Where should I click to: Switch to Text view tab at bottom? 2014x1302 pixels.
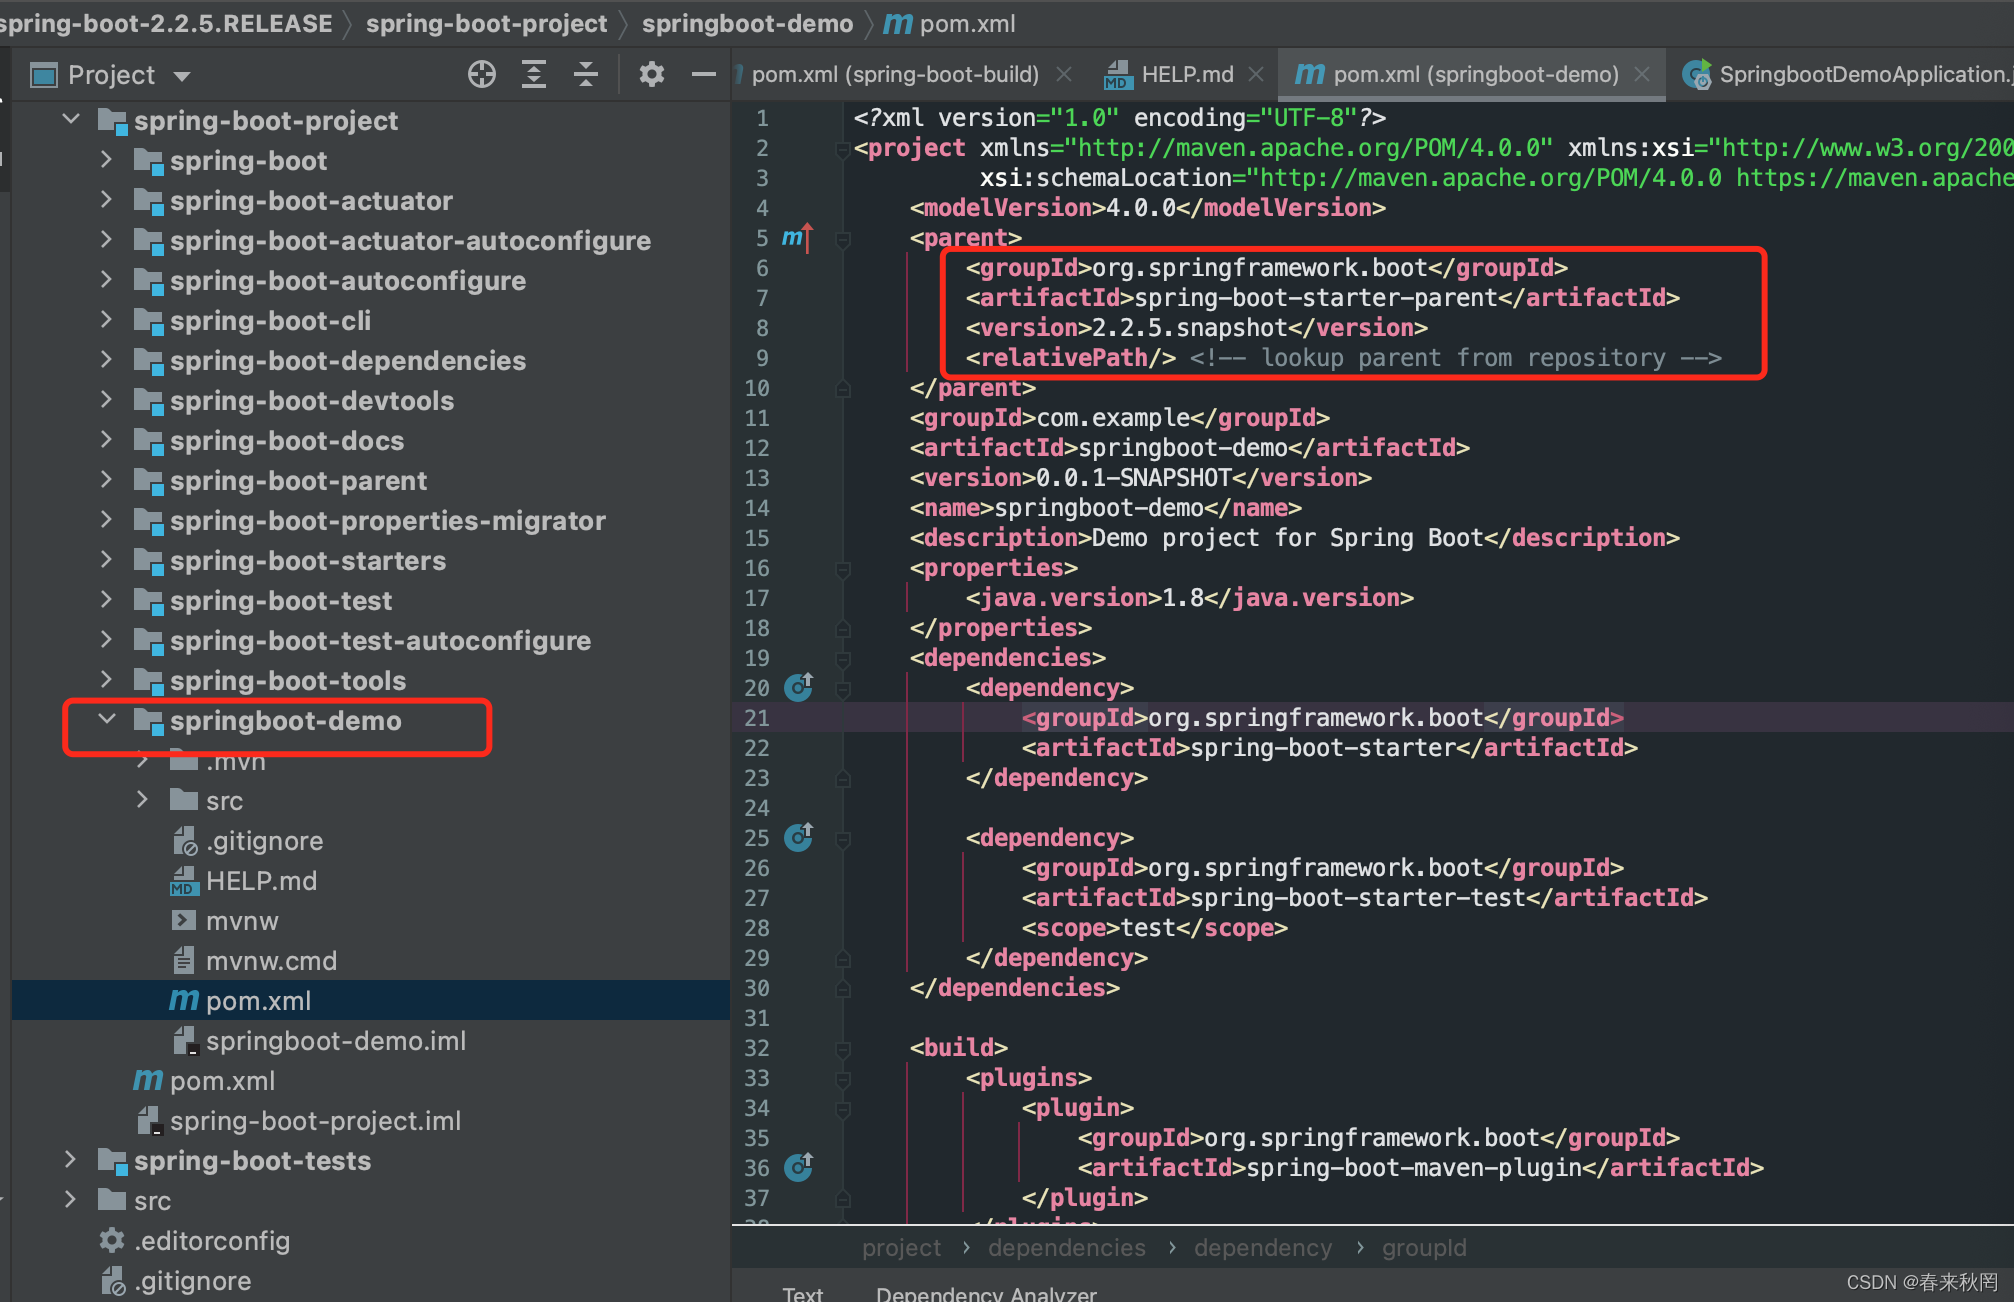click(x=803, y=1293)
